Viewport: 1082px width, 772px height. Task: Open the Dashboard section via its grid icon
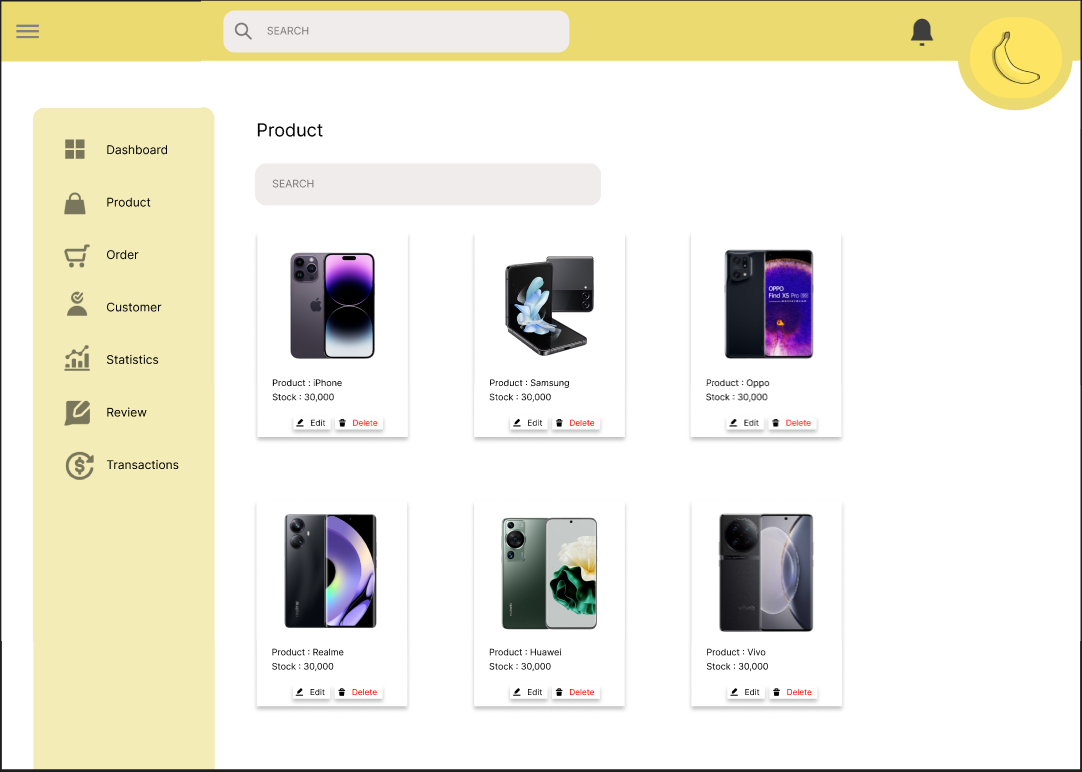[74, 149]
